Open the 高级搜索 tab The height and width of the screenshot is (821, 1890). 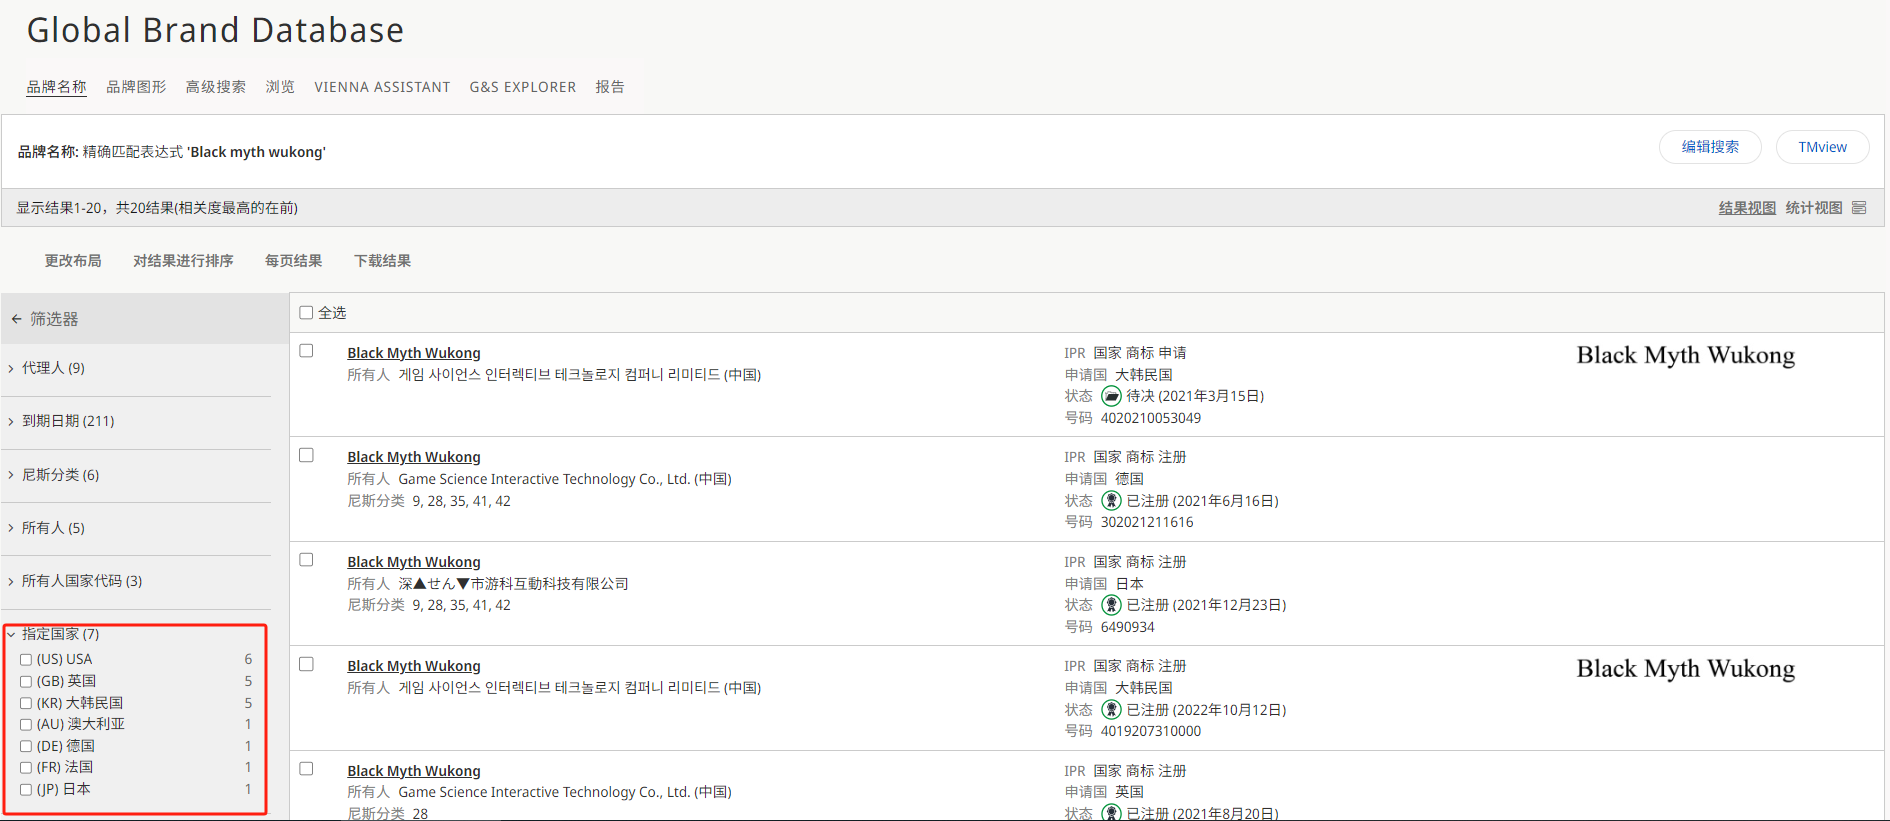click(x=215, y=87)
